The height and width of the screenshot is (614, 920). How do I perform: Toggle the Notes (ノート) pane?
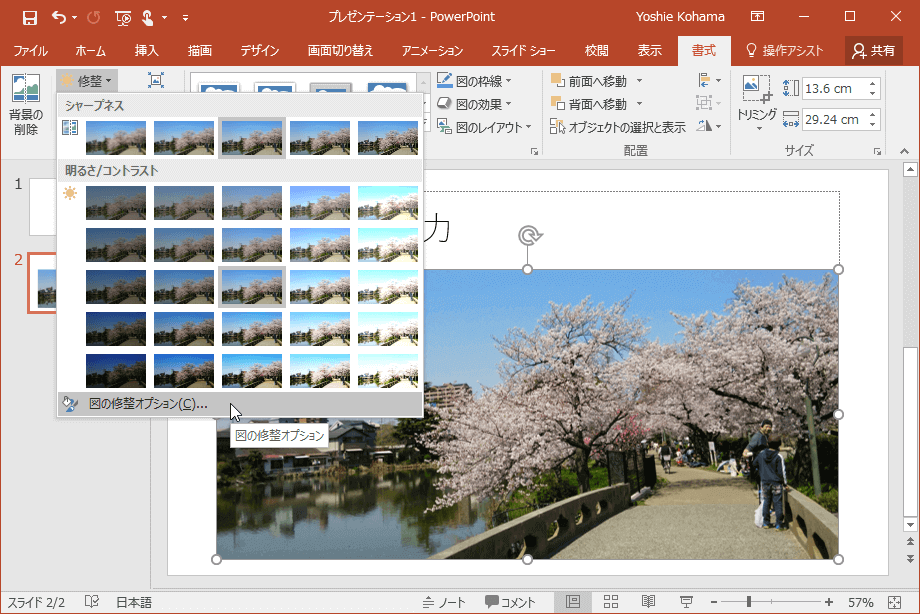[444, 601]
